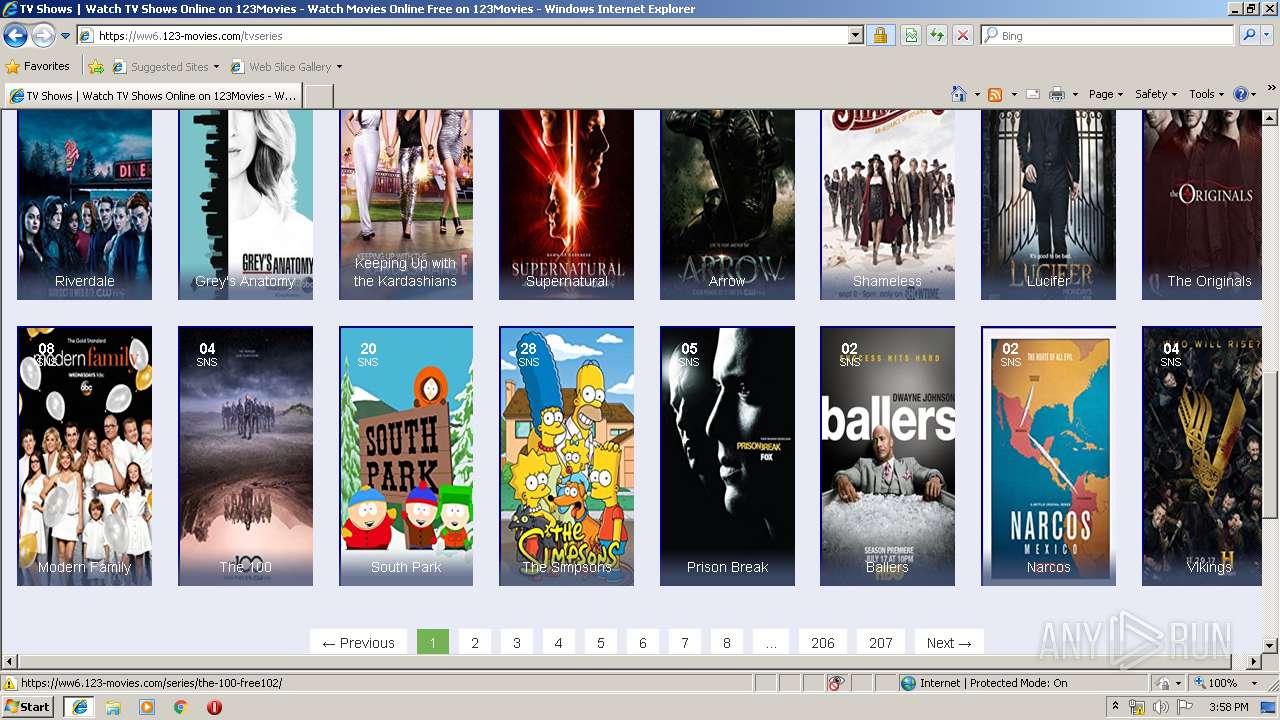Image resolution: width=1280 pixels, height=720 pixels.
Task: Open Windows Explorer folder on taskbar
Action: [x=113, y=707]
